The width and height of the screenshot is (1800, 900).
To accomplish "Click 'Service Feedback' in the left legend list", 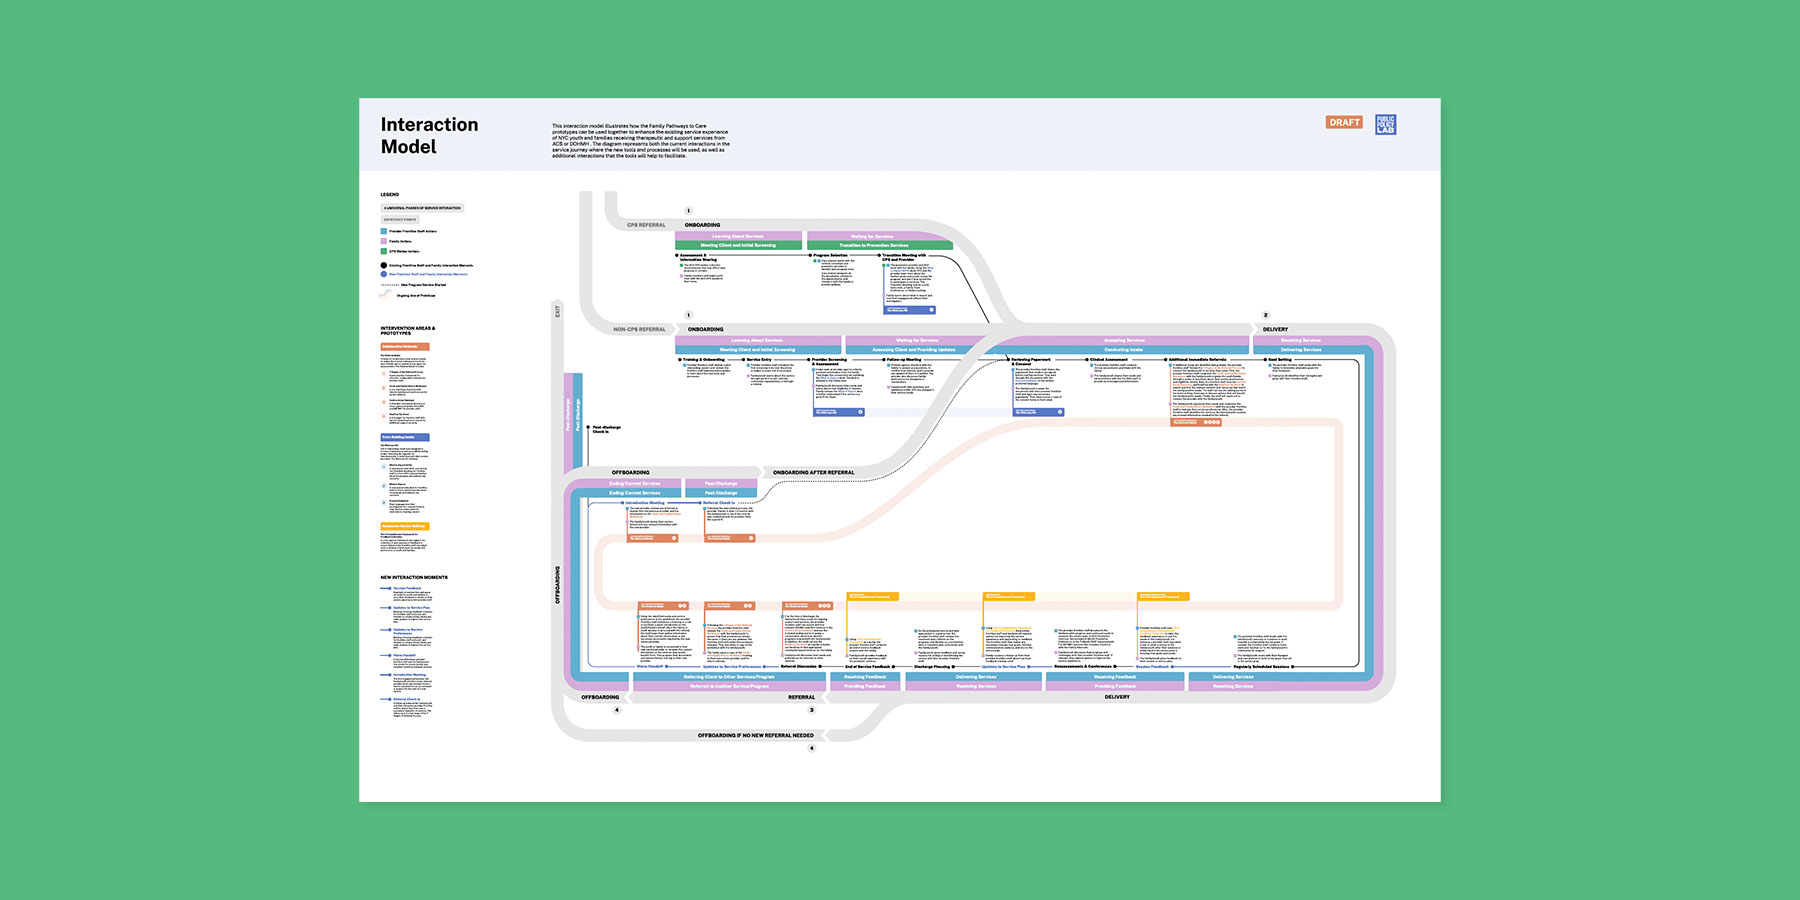I will click(x=407, y=588).
